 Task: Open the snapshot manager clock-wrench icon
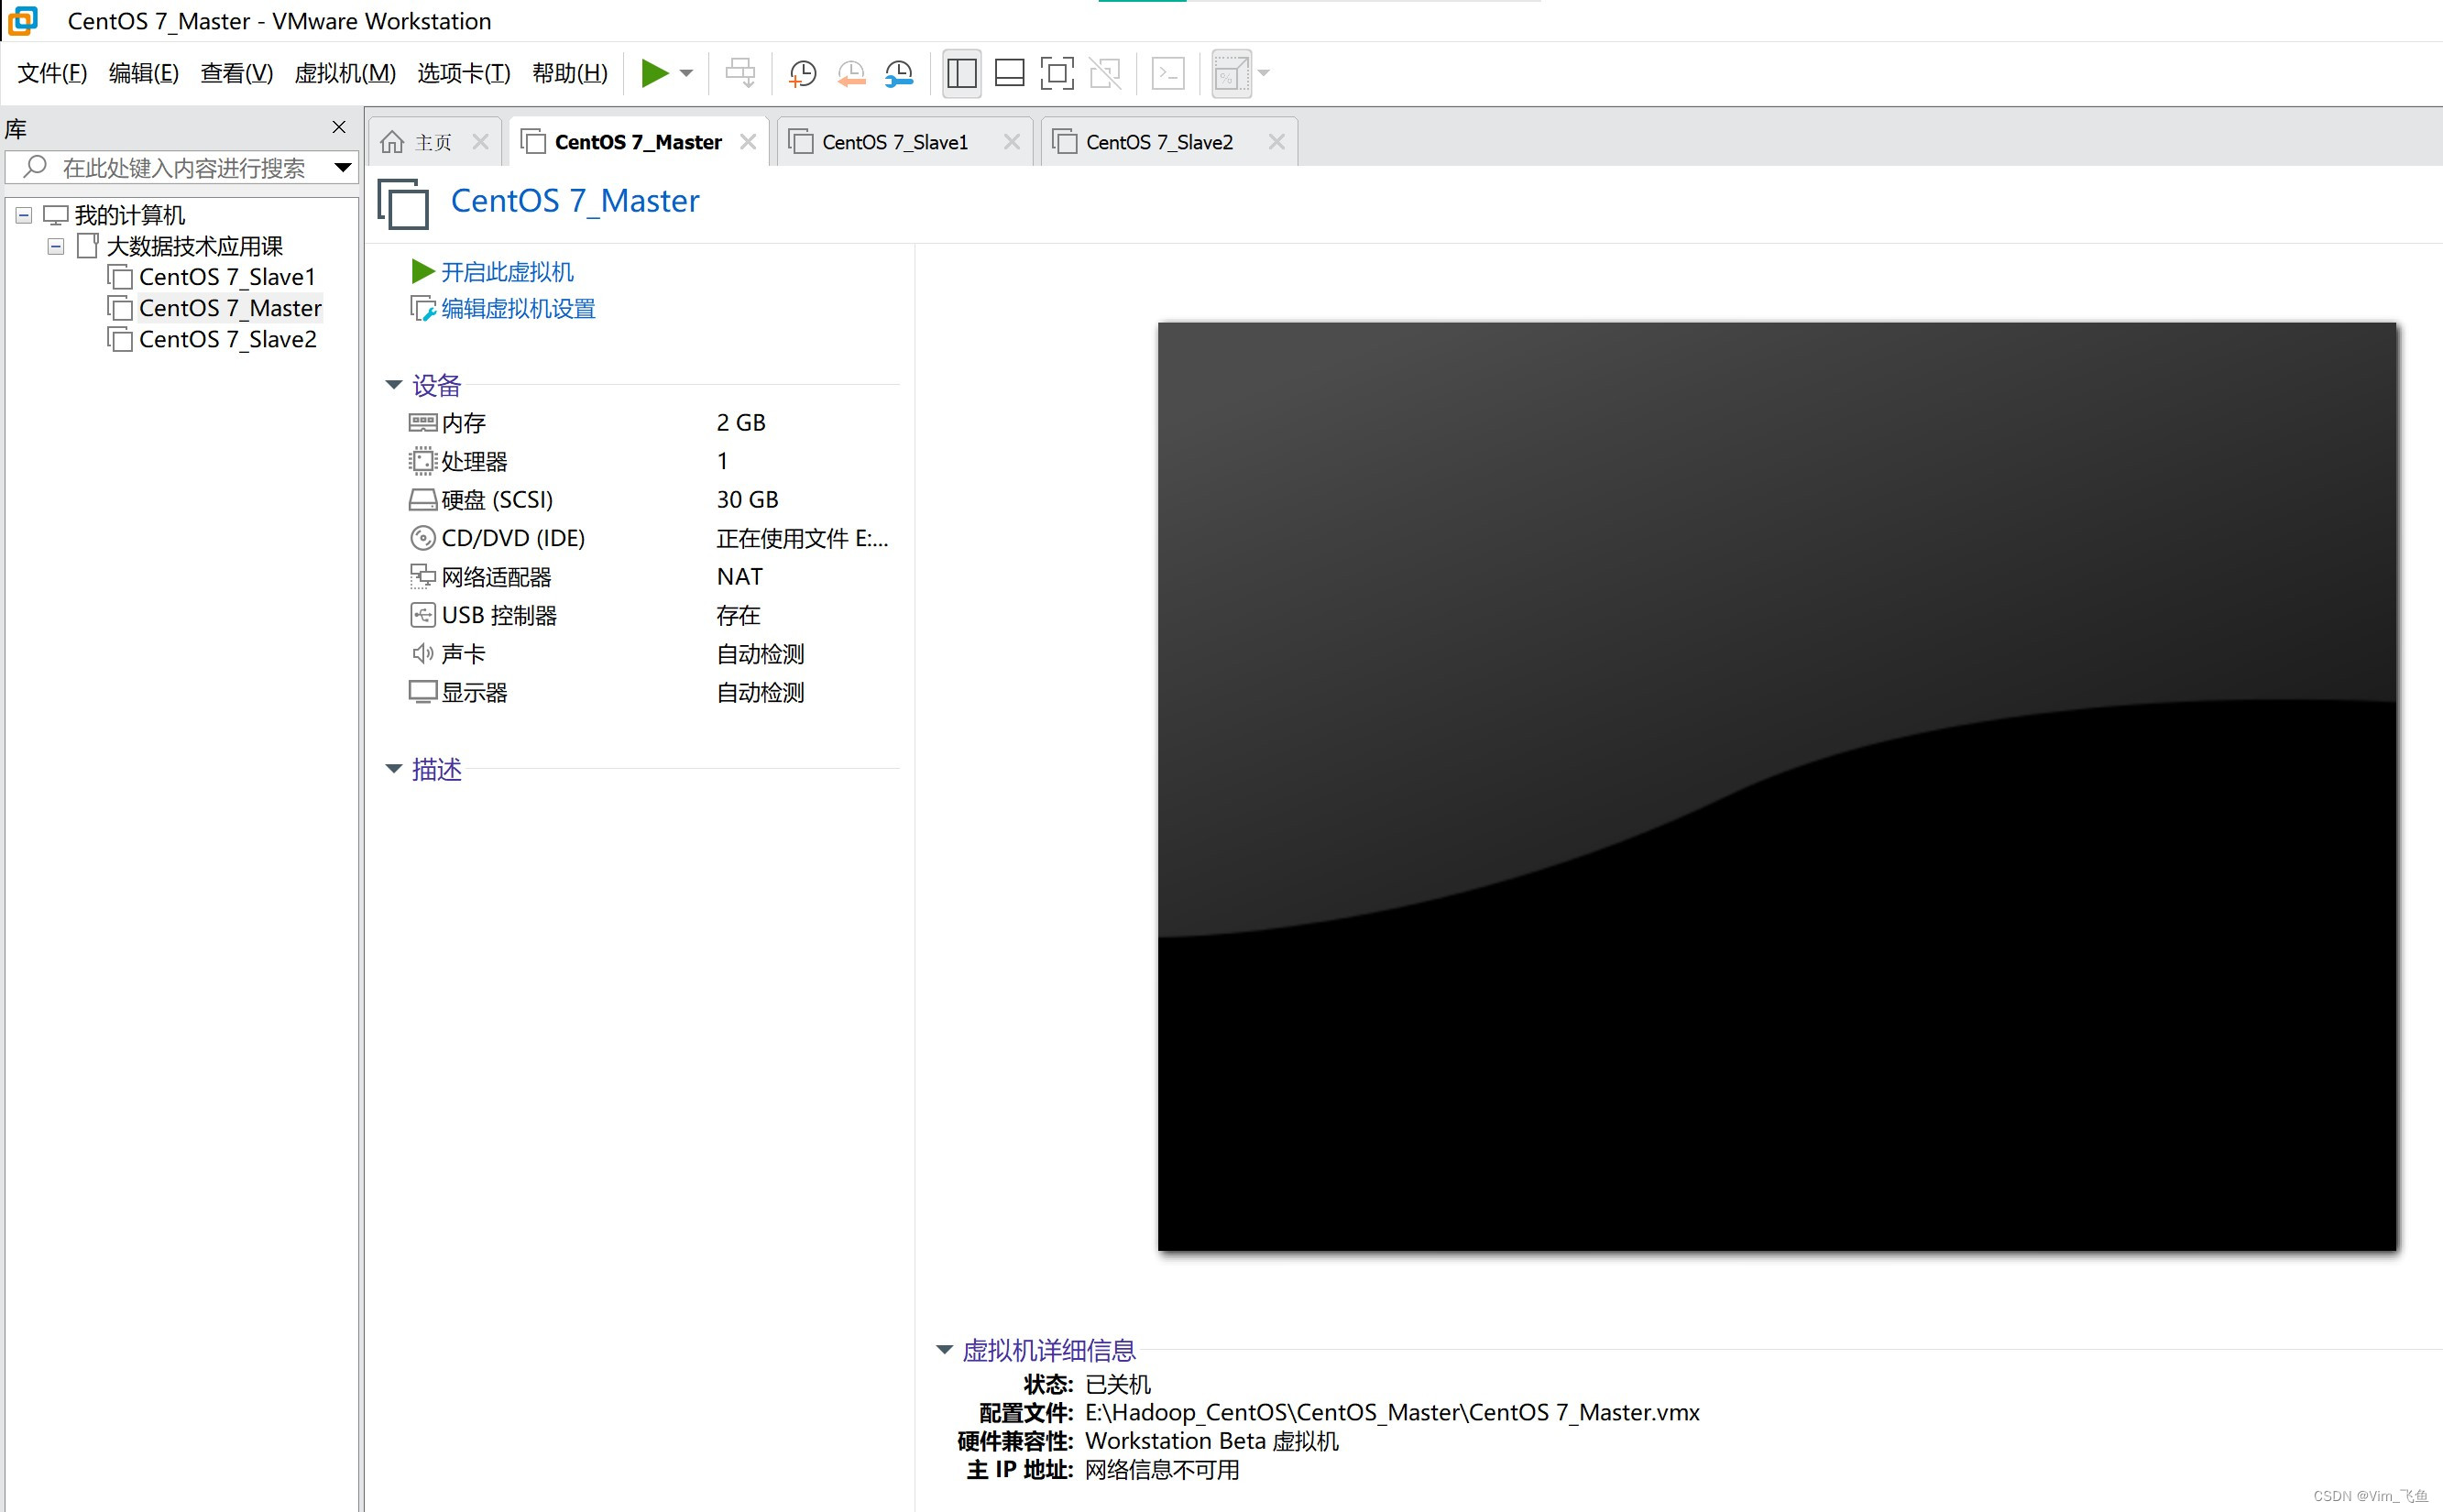897,73
